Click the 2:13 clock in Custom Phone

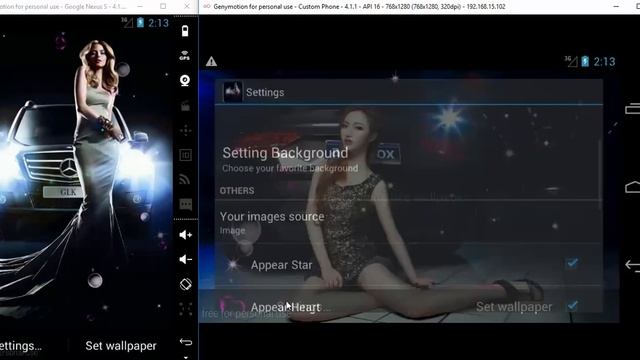tap(604, 62)
